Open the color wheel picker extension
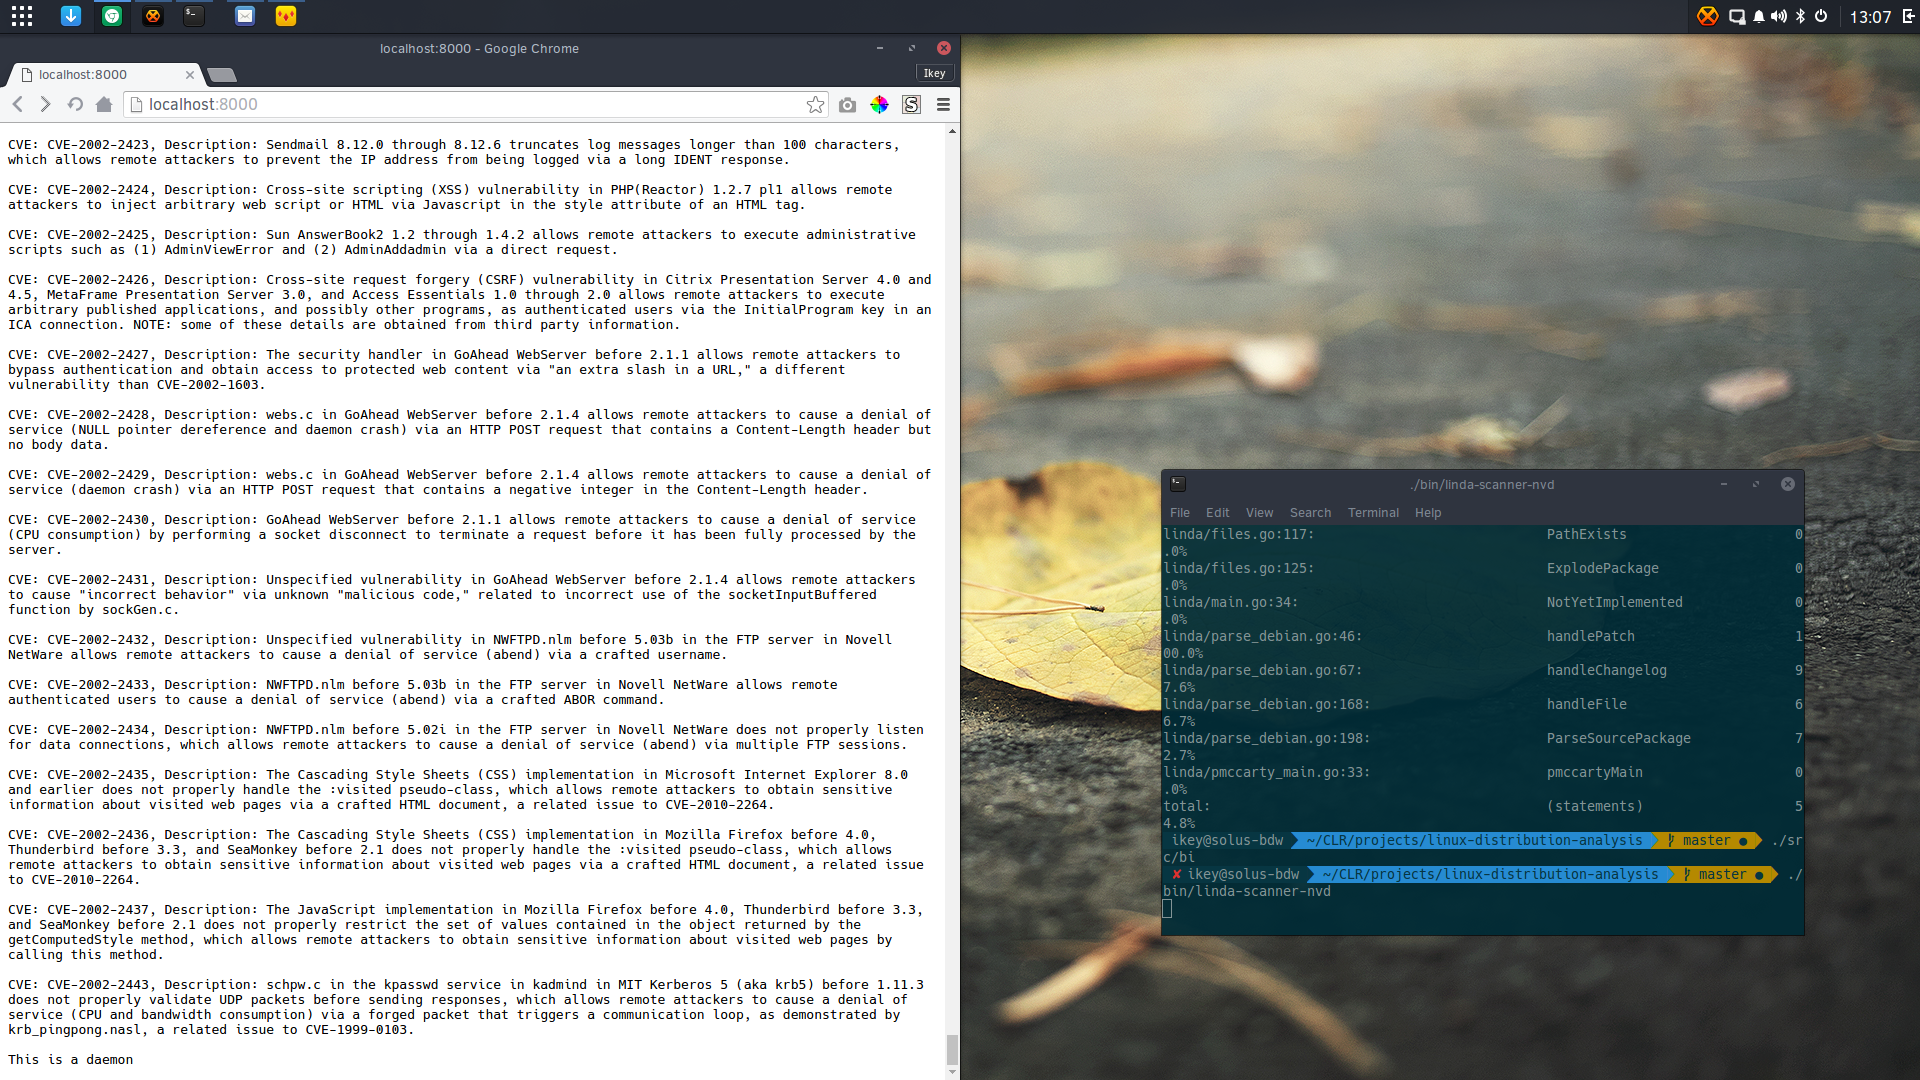The width and height of the screenshot is (1920, 1080). [879, 104]
